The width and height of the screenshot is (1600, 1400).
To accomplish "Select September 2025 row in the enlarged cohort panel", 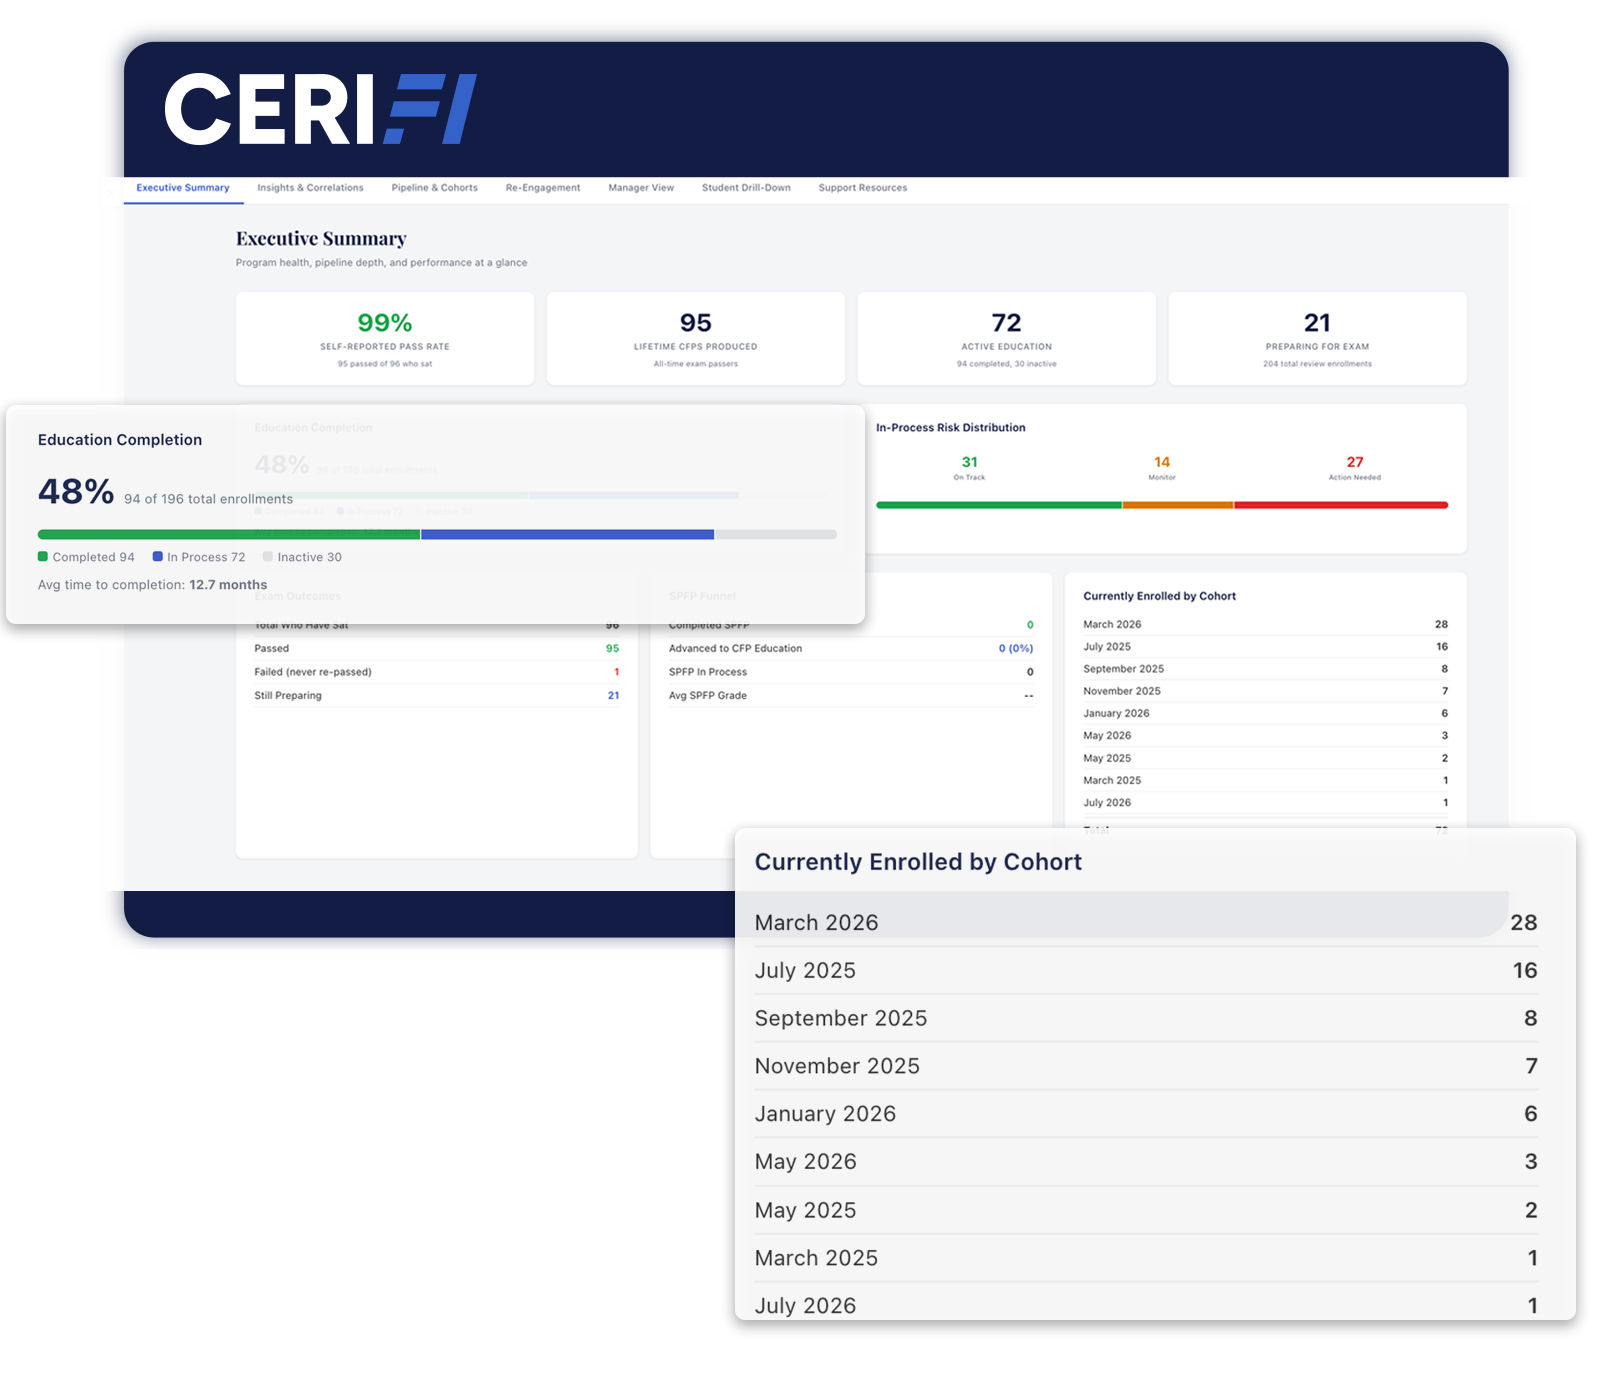I will click(x=1146, y=1018).
